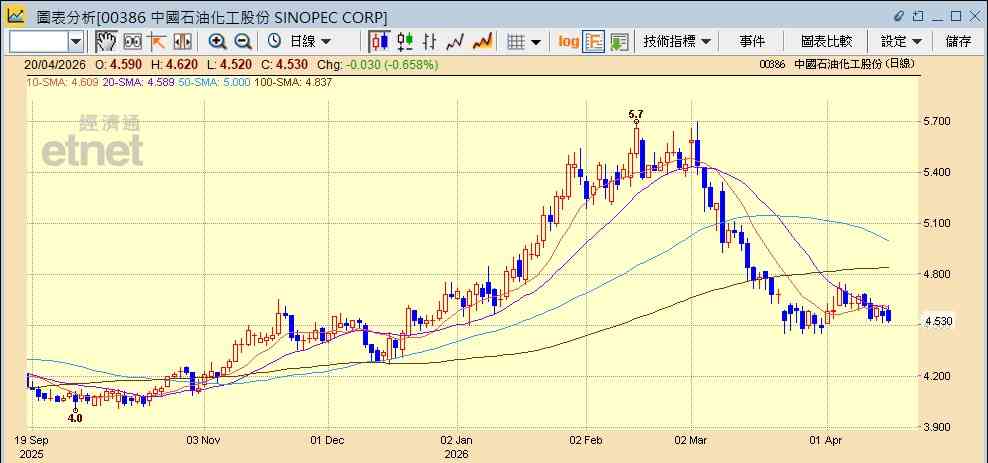Click the 02 Mar date axis label
The height and width of the screenshot is (463, 988).
[x=692, y=439]
